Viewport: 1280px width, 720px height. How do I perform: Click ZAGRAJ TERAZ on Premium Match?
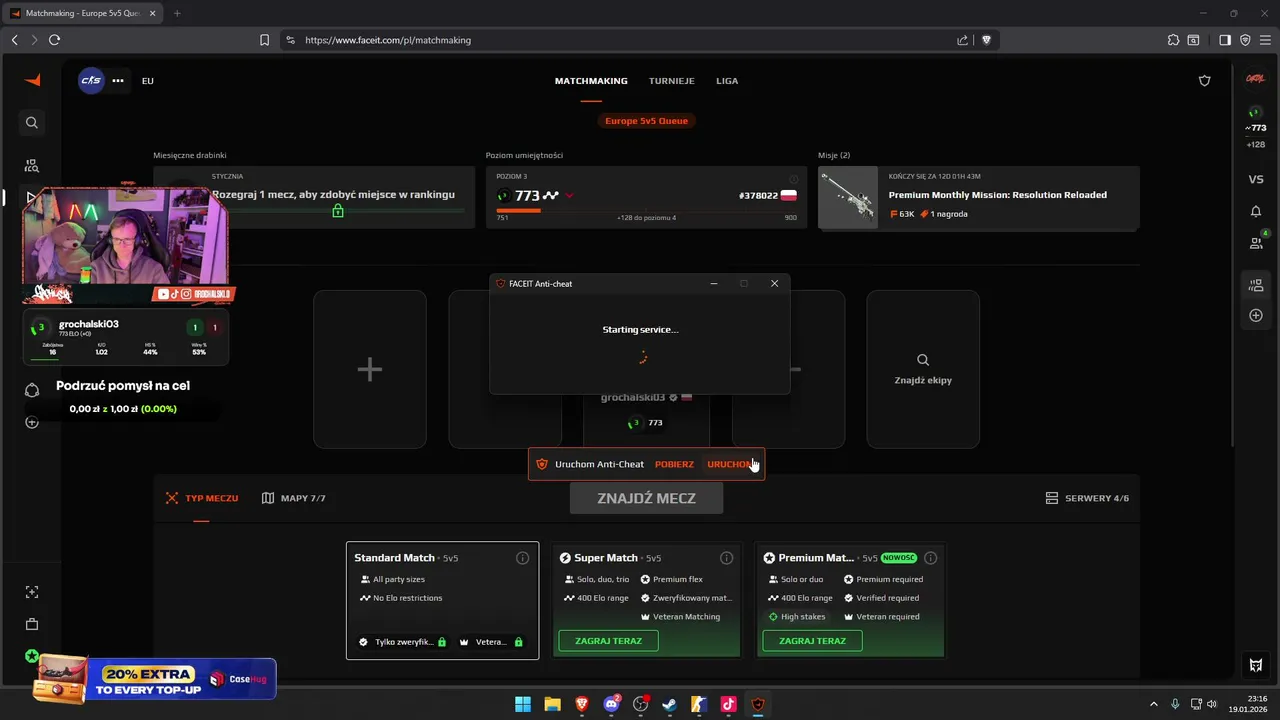point(812,641)
